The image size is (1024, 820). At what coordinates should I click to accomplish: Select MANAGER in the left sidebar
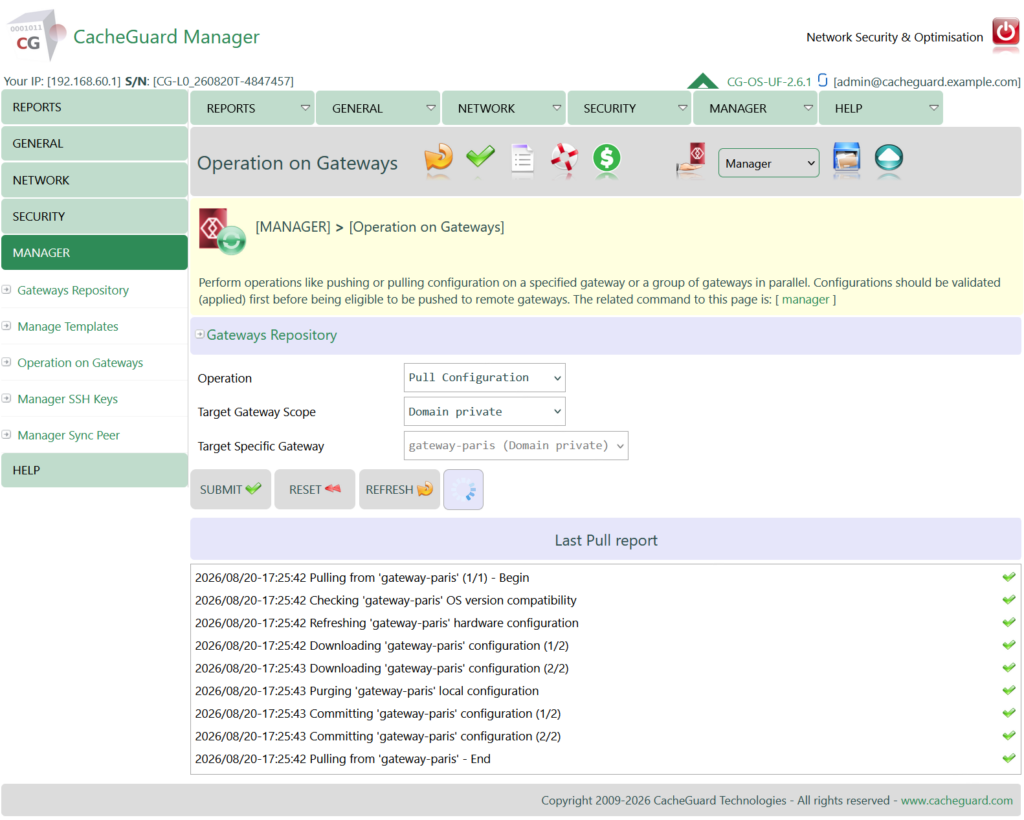point(95,253)
